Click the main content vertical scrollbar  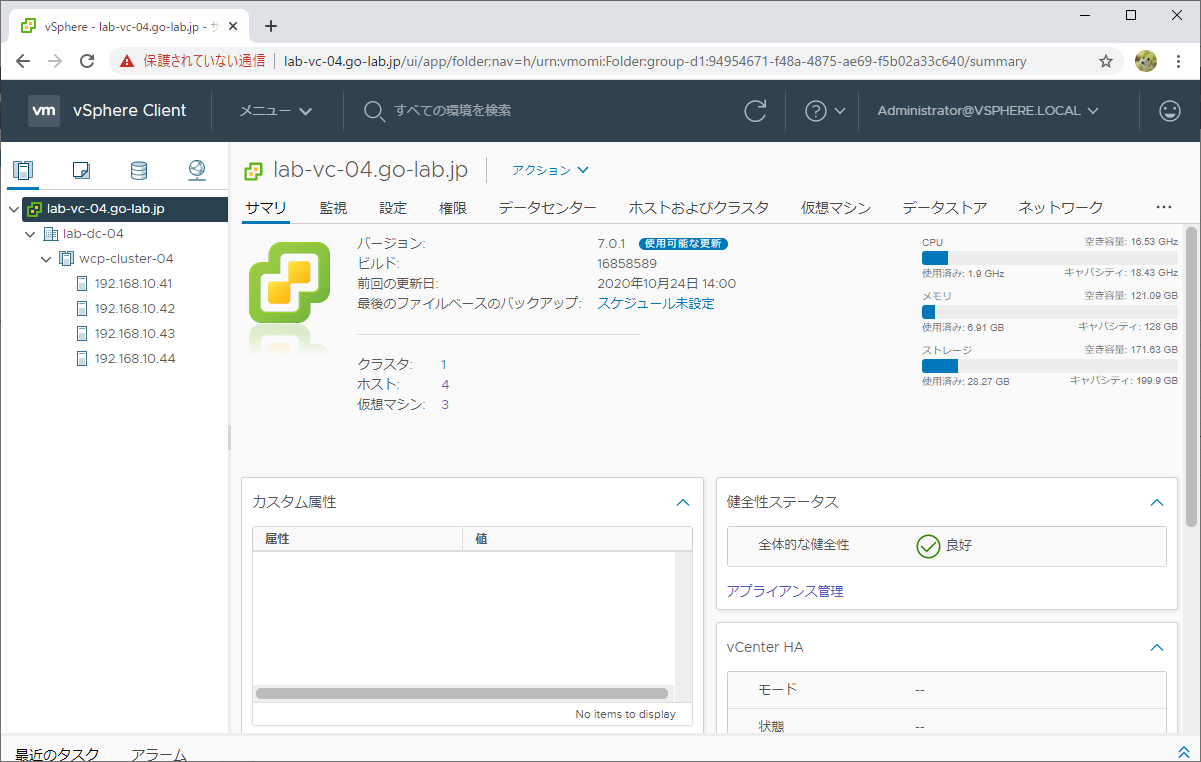1190,378
